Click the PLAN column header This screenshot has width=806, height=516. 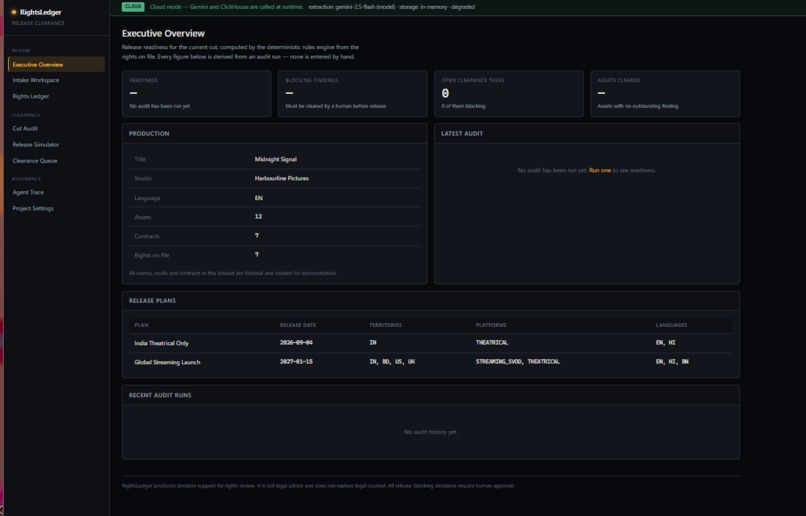(141, 325)
